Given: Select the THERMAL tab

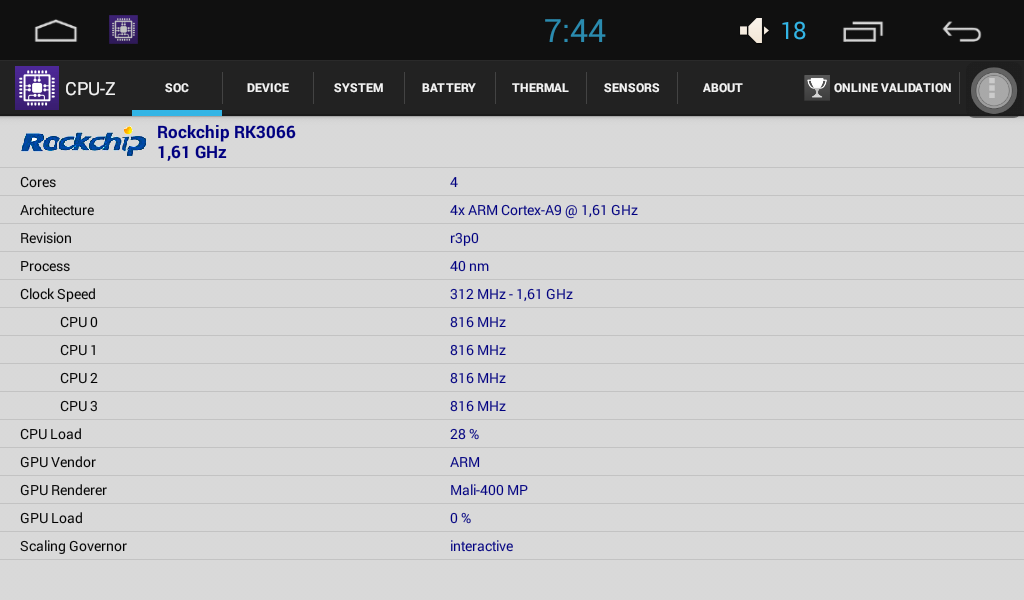Looking at the screenshot, I should tap(540, 88).
